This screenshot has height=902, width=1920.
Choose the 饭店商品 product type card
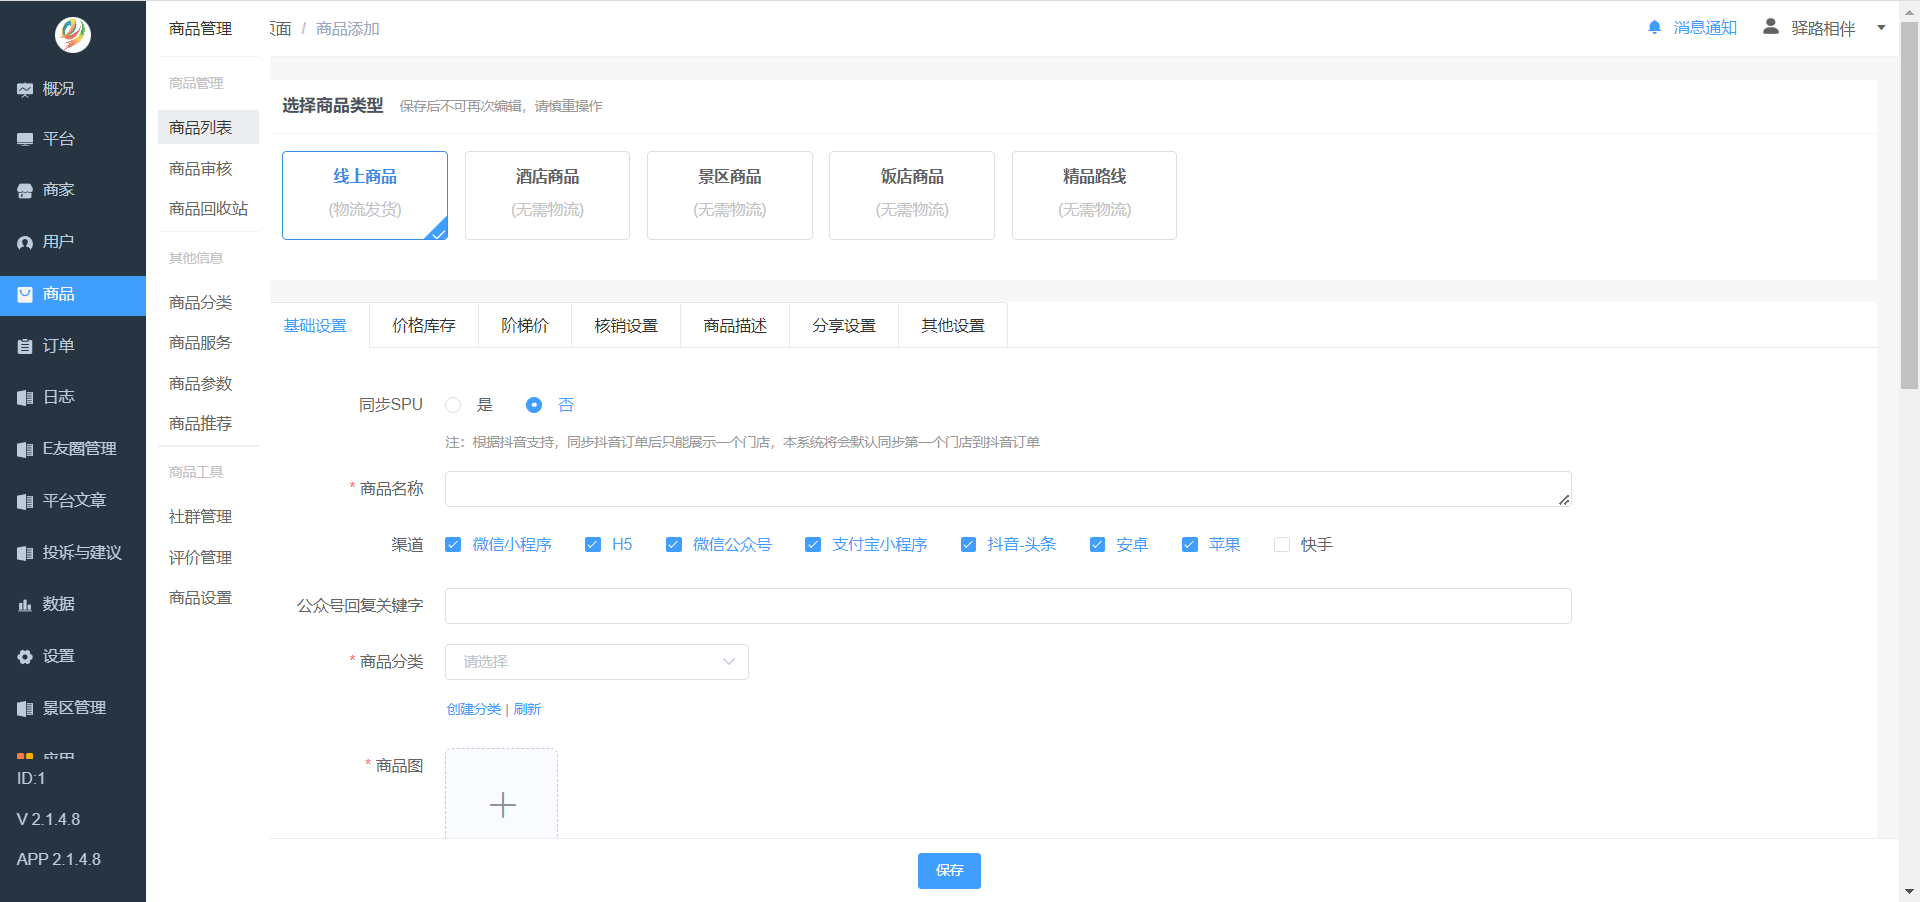point(912,195)
